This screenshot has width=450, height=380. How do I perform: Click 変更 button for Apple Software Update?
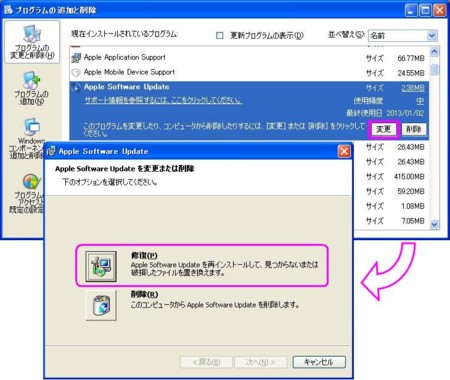point(384,129)
